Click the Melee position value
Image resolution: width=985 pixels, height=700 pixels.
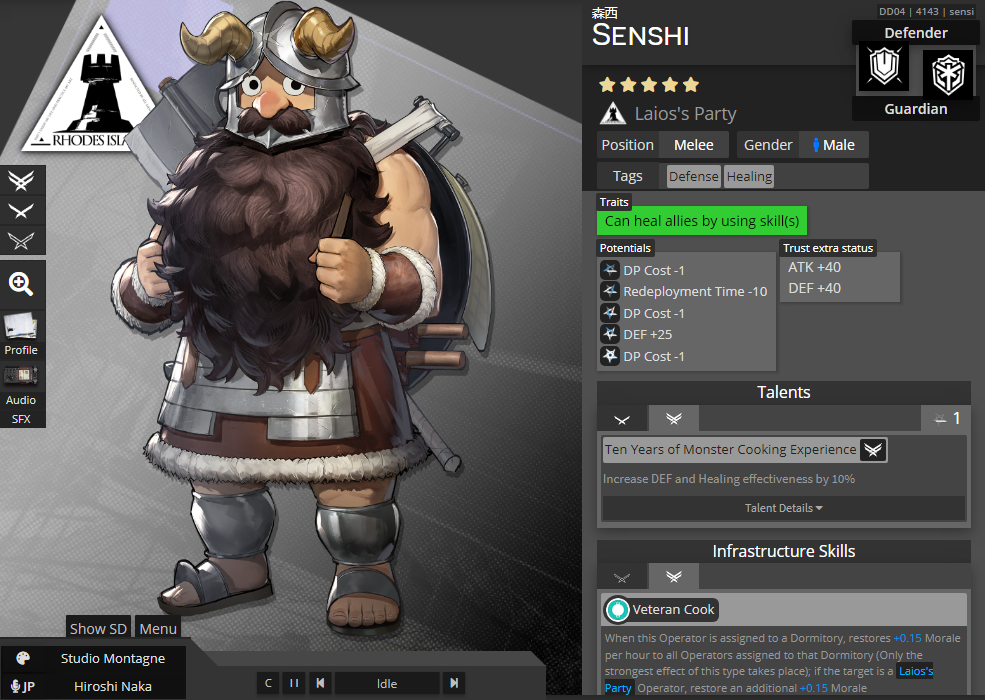(x=694, y=145)
